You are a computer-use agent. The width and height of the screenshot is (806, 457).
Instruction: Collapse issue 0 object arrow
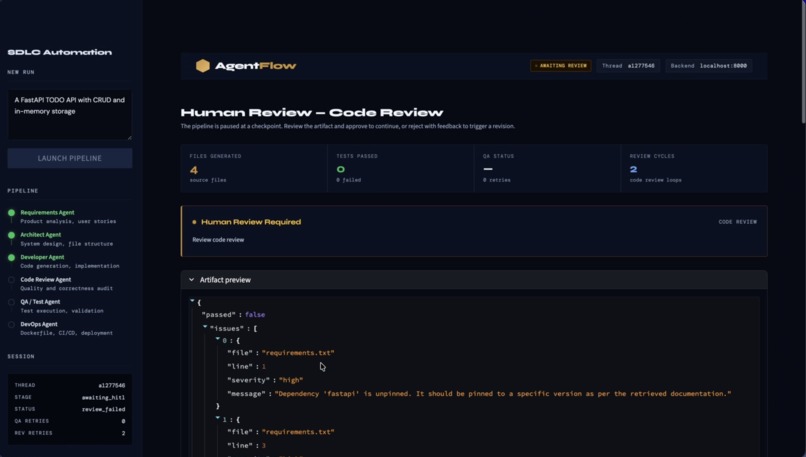(x=217, y=339)
